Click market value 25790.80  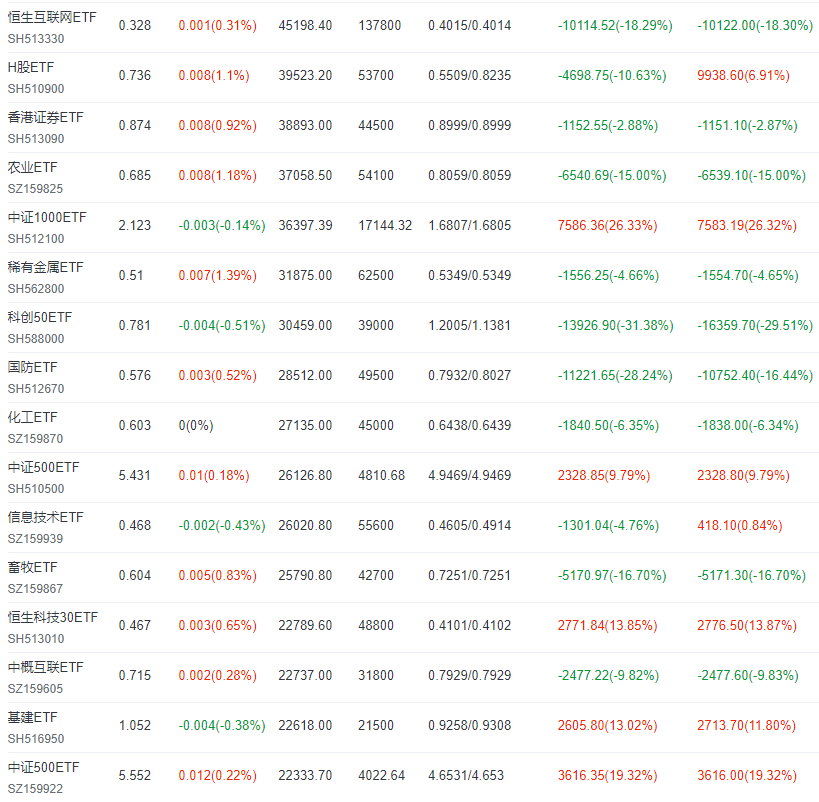coord(305,576)
